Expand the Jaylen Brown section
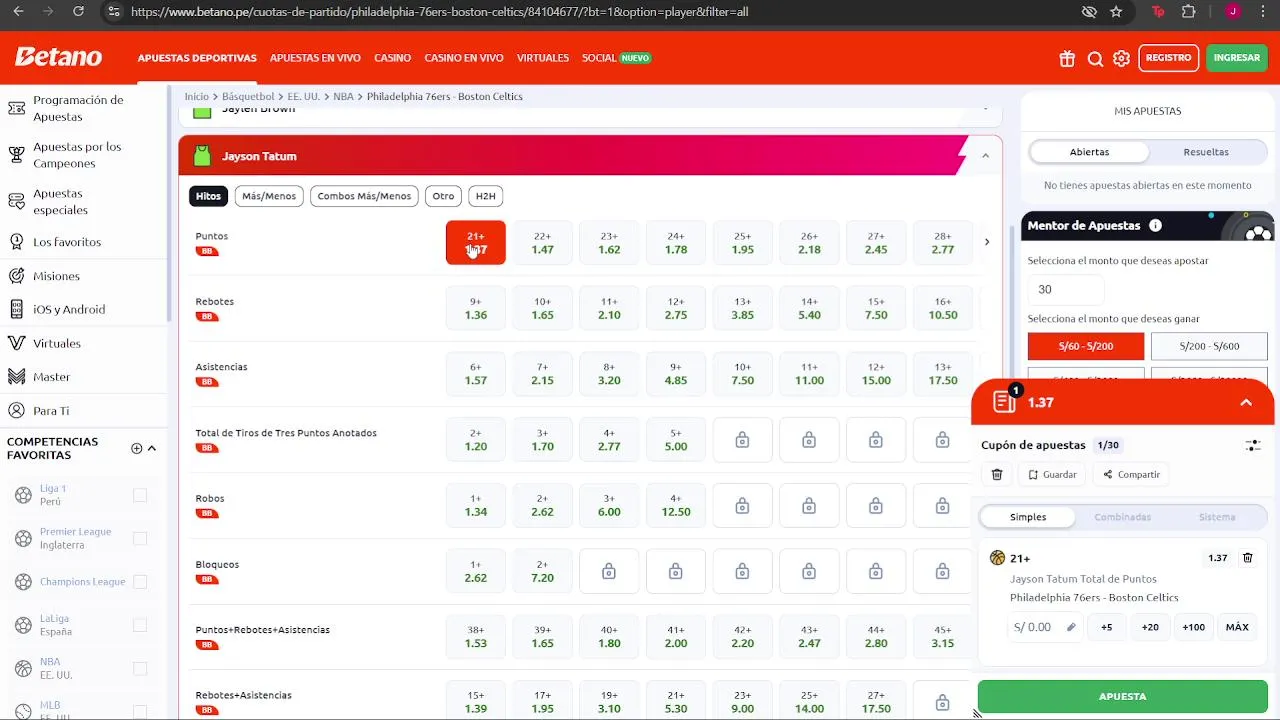 tap(985, 108)
